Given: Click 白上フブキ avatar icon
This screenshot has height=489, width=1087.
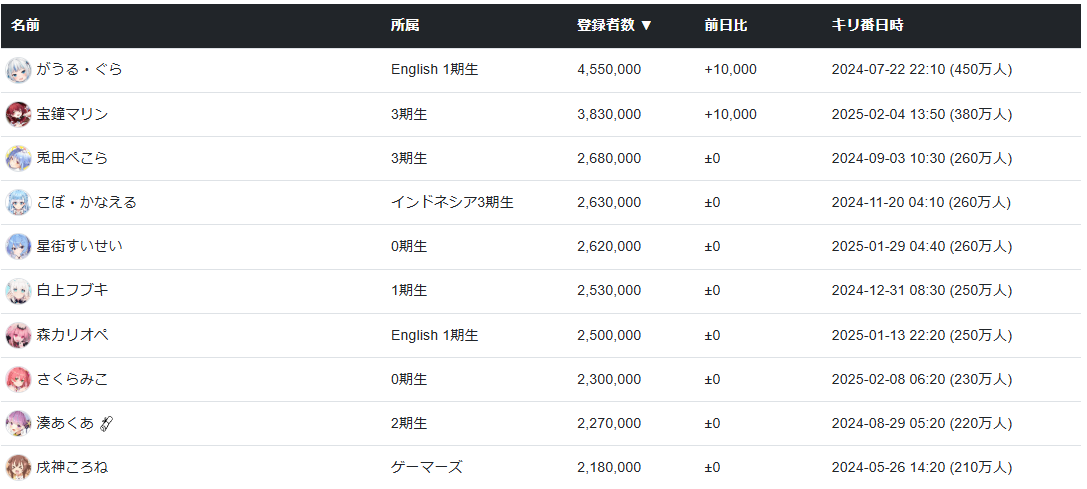Looking at the screenshot, I should point(18,290).
